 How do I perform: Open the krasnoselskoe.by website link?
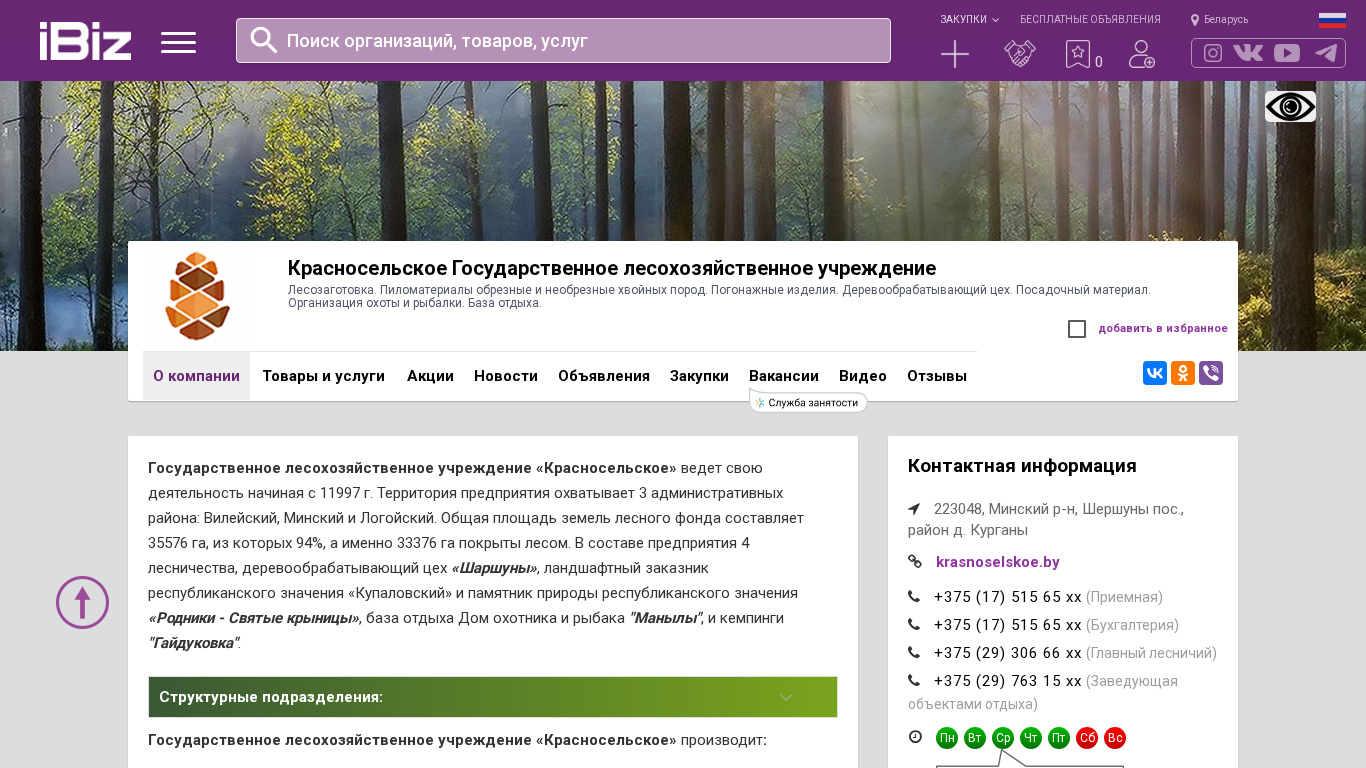coord(997,562)
